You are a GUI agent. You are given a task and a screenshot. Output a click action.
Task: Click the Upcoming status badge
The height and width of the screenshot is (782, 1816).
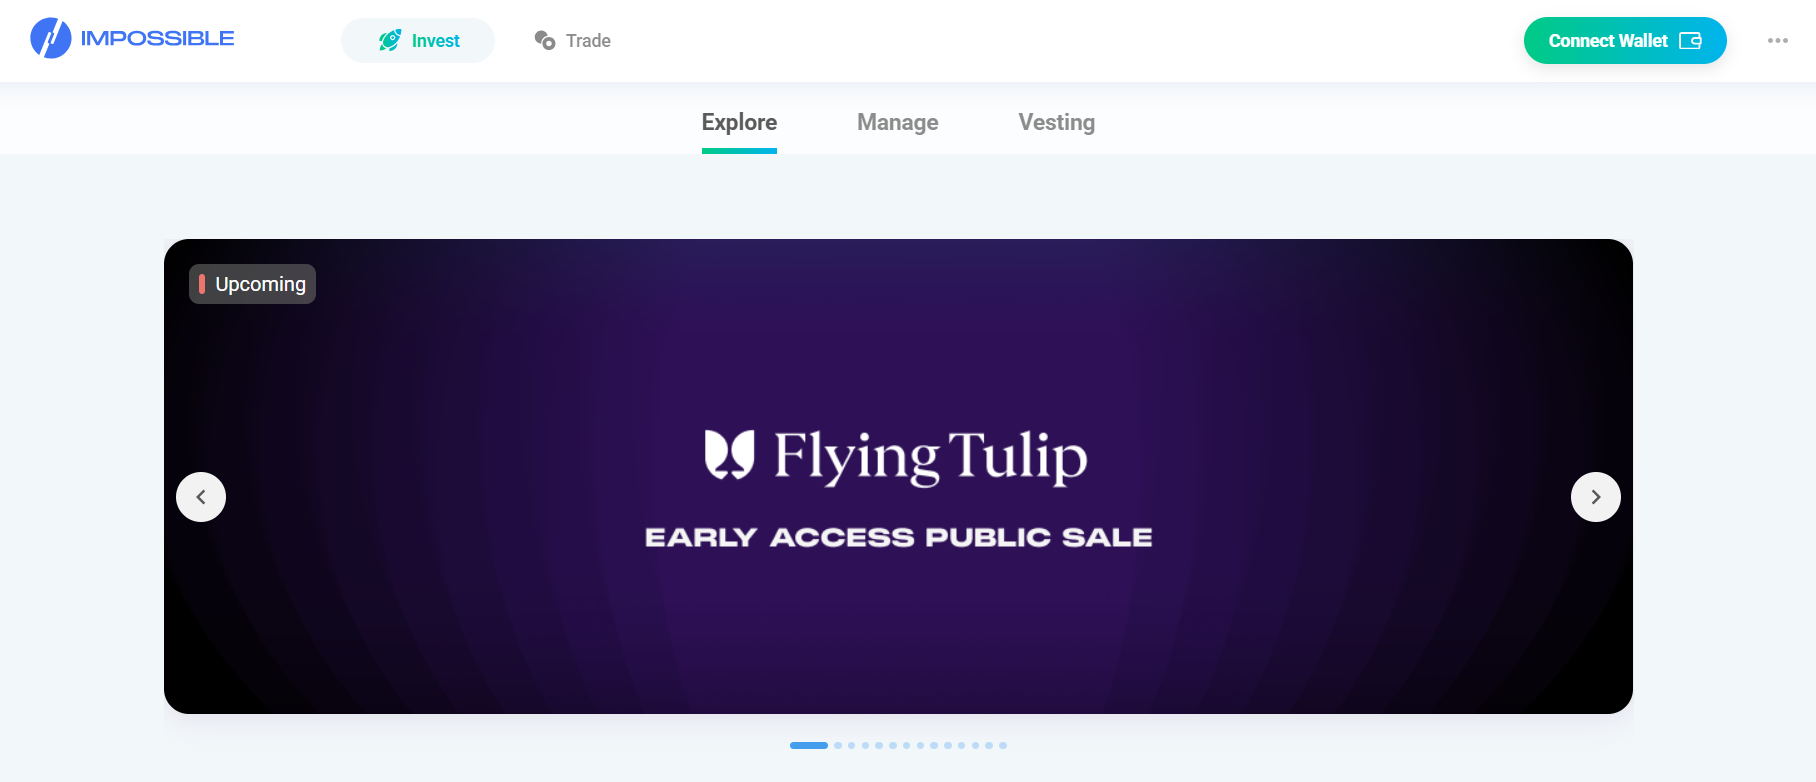(x=252, y=284)
